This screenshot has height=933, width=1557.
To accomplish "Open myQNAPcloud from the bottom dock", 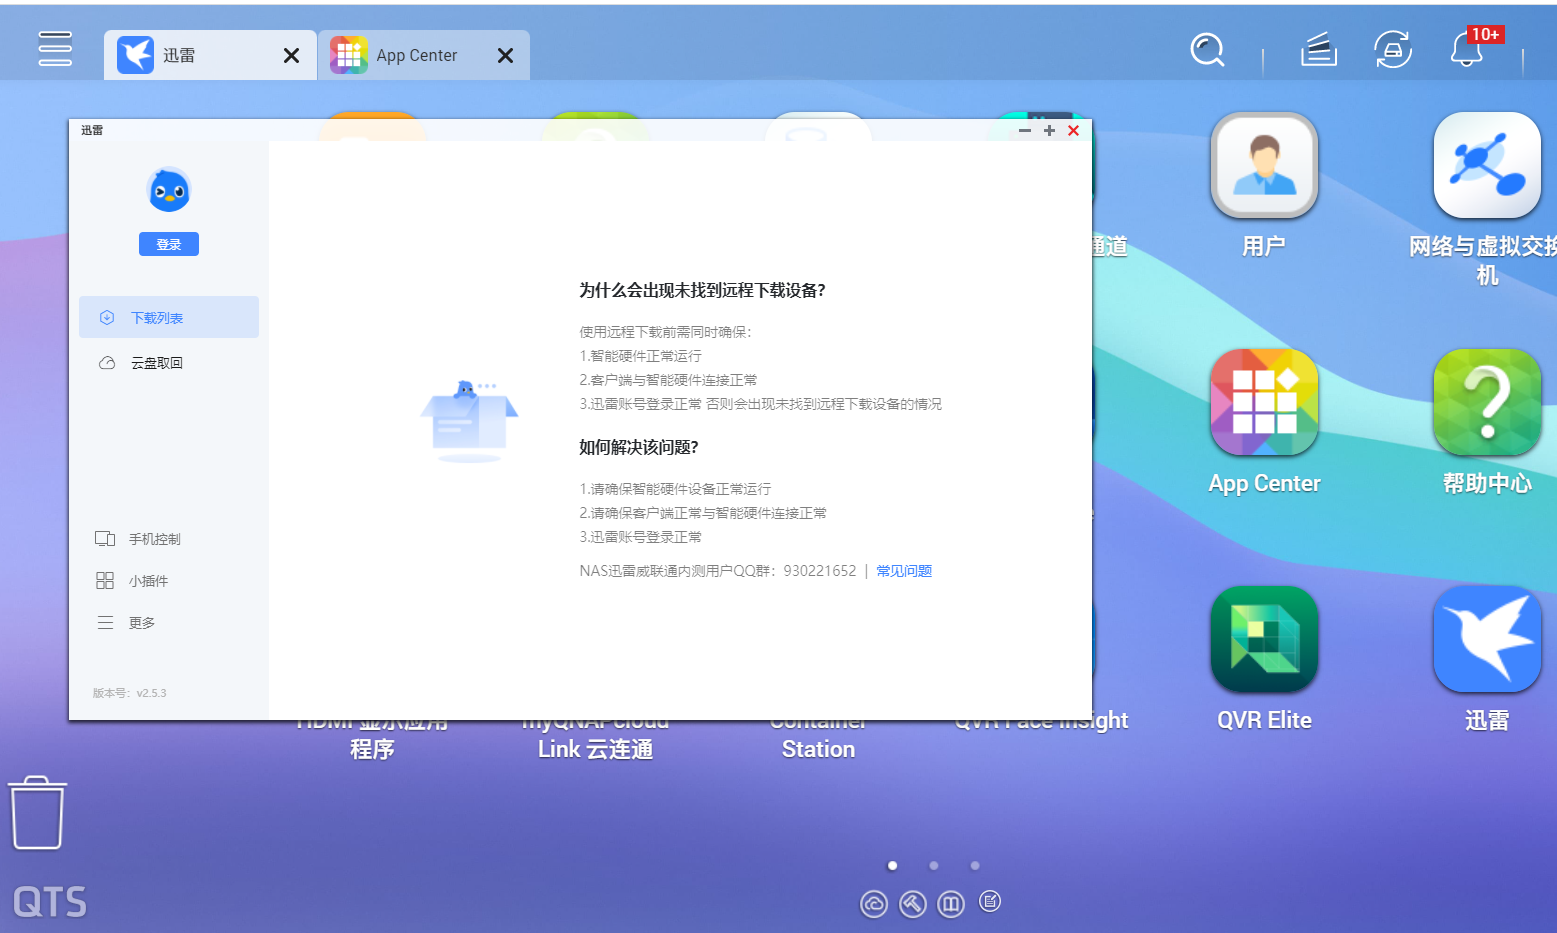I will click(x=874, y=903).
